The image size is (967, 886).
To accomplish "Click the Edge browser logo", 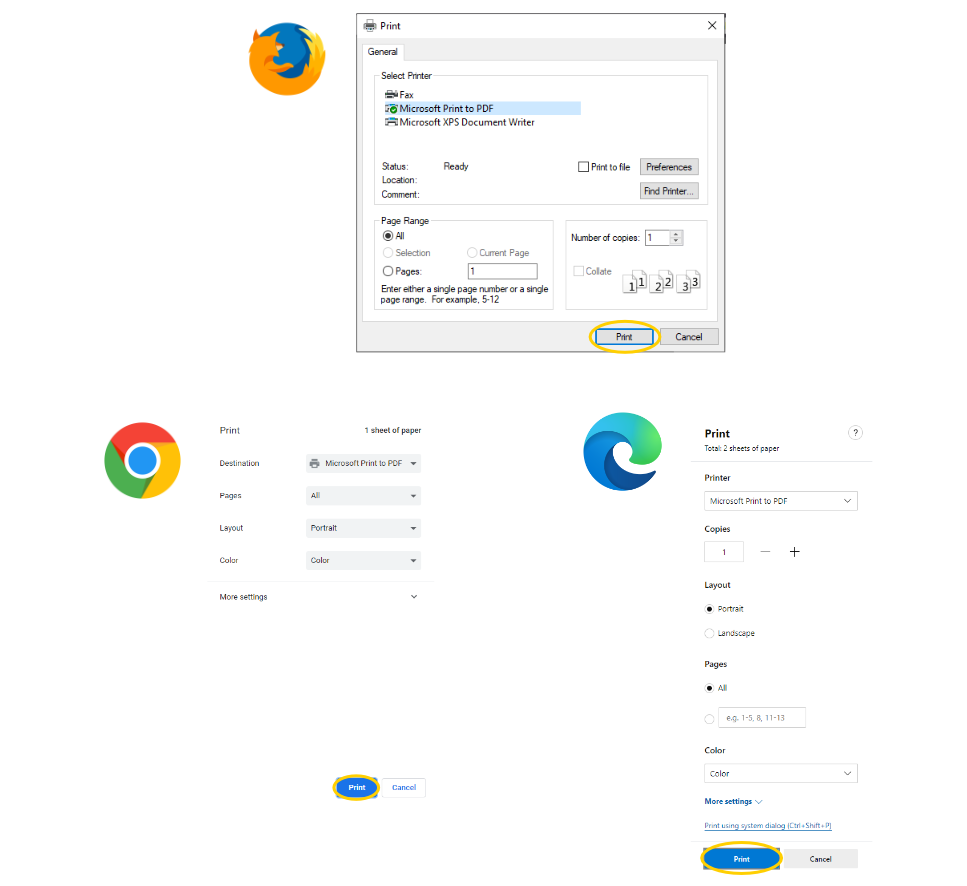I will pyautogui.click(x=622, y=451).
